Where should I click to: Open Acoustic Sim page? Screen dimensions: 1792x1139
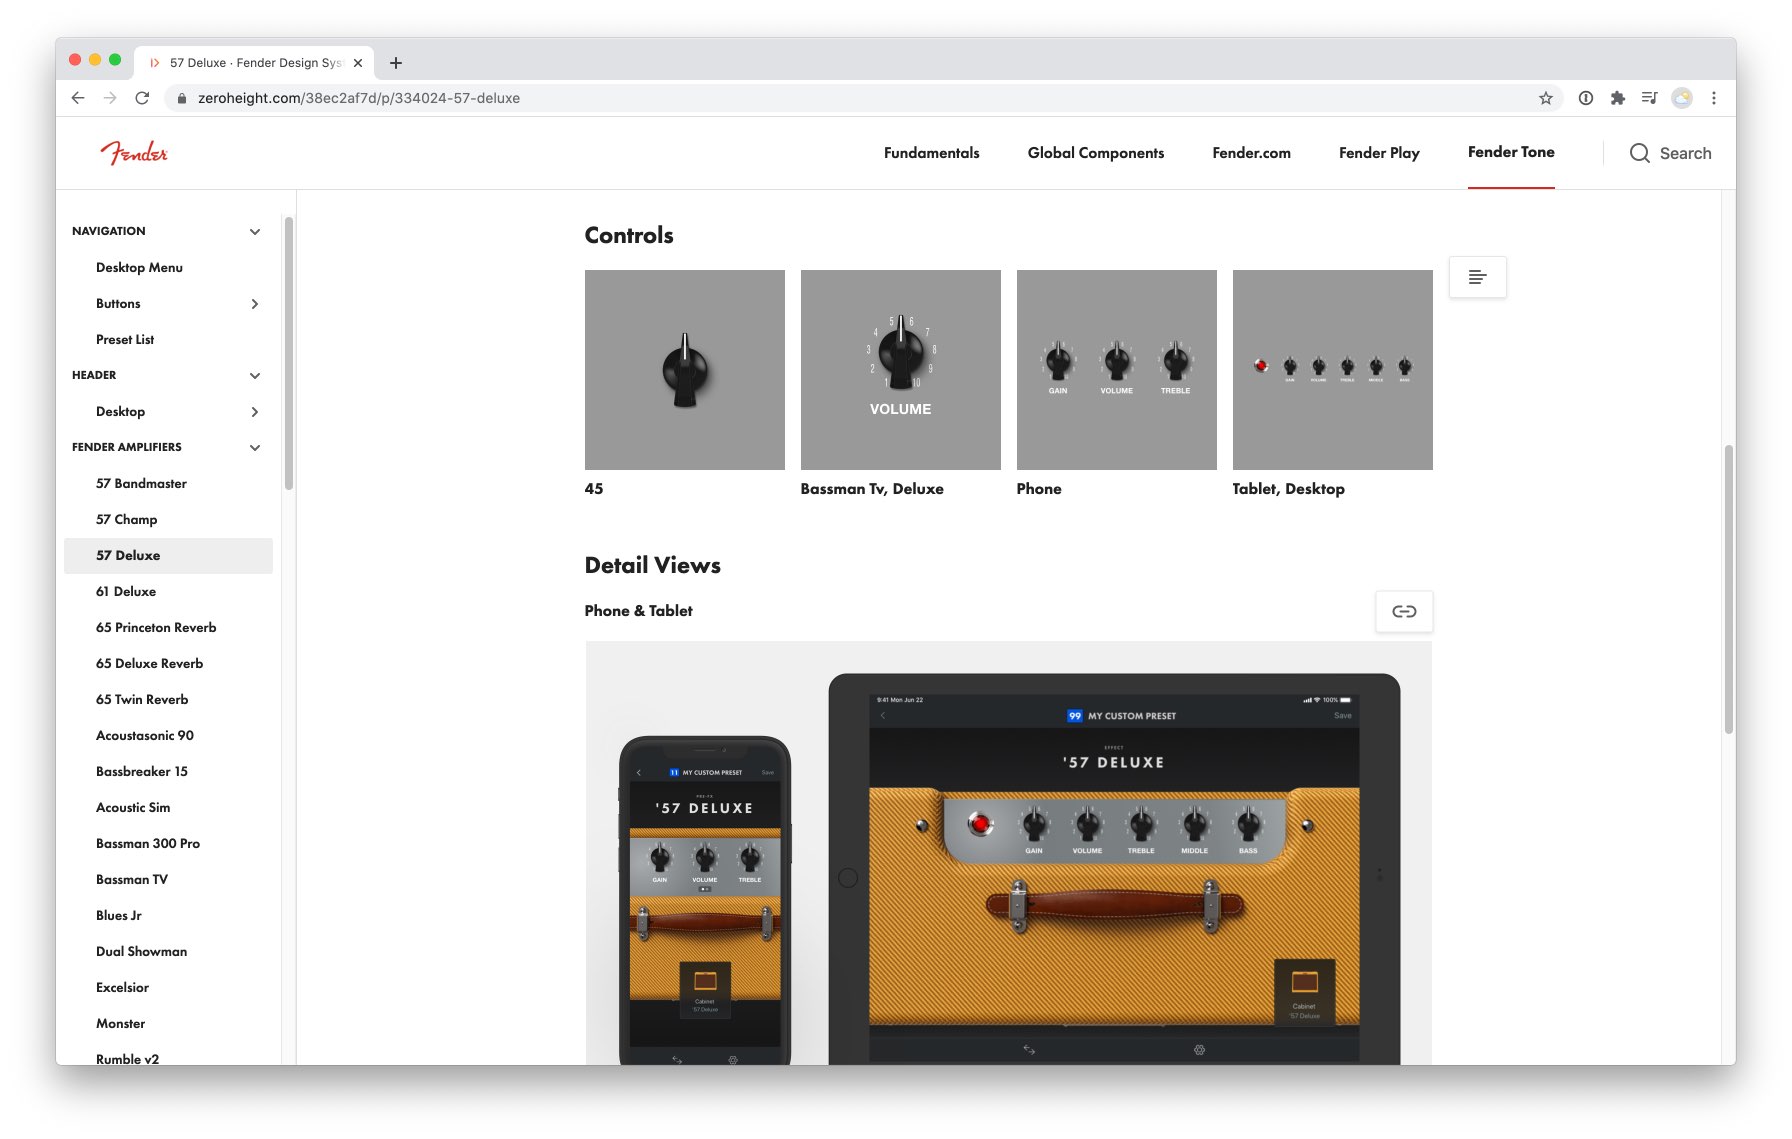point(133,807)
